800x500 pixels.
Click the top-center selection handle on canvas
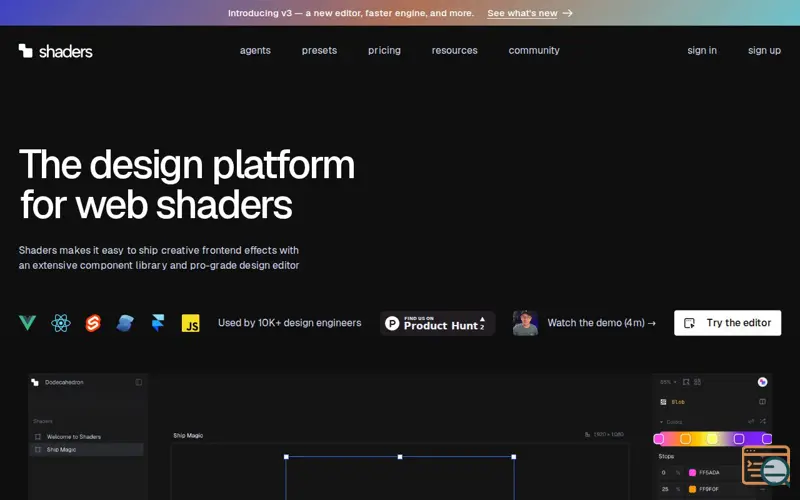click(400, 457)
